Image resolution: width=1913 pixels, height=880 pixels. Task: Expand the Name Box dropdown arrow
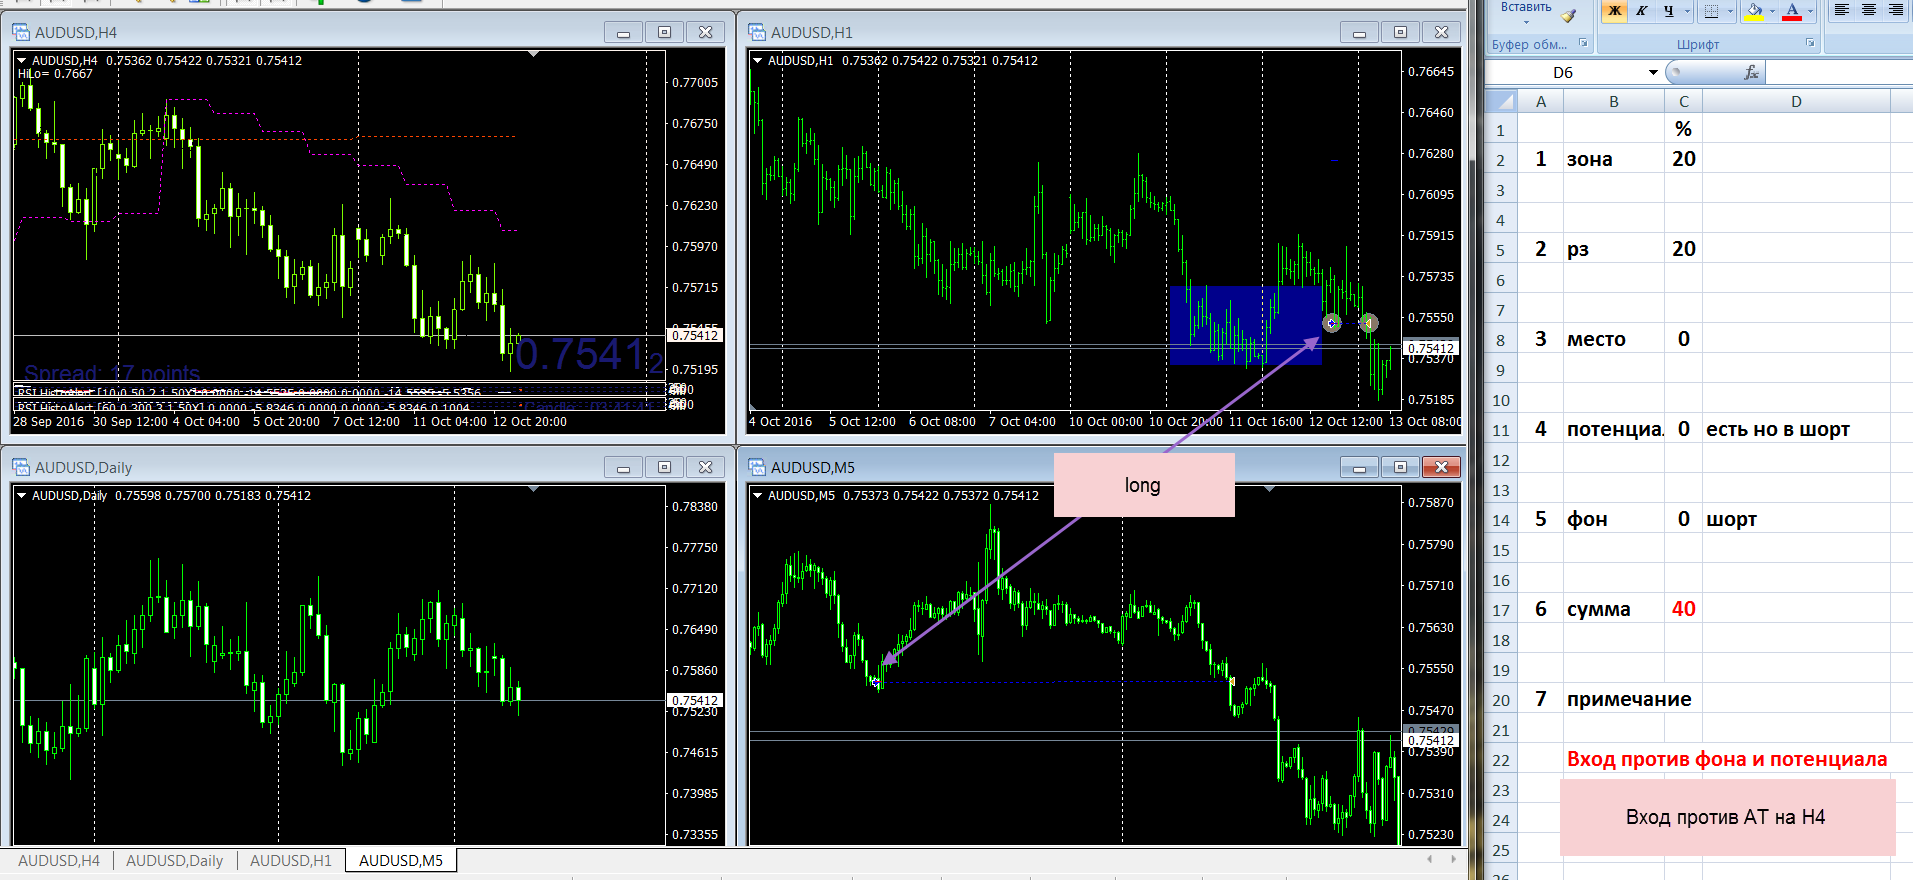tap(1653, 72)
